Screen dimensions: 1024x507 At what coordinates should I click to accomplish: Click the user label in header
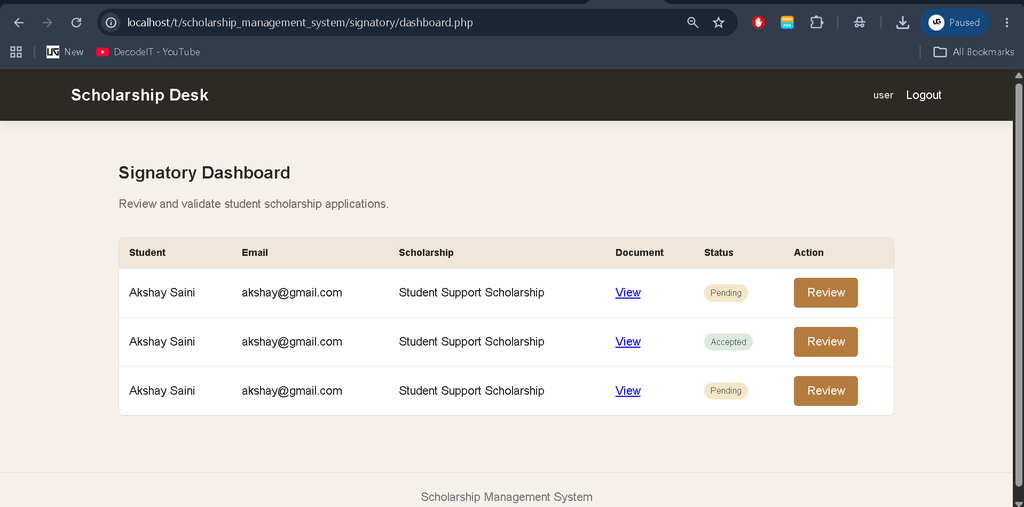[883, 95]
